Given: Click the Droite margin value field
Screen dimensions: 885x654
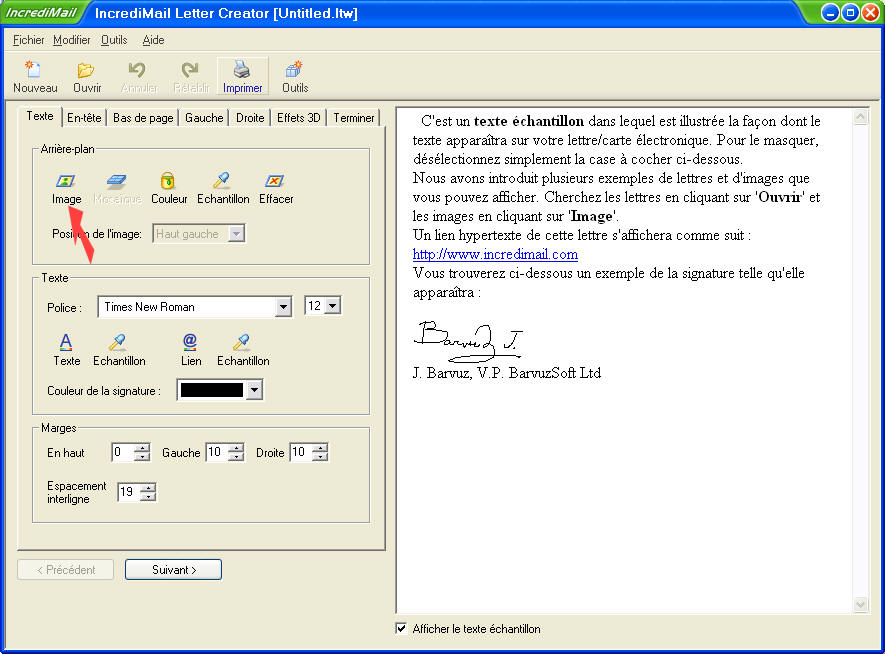Looking at the screenshot, I should [x=301, y=453].
